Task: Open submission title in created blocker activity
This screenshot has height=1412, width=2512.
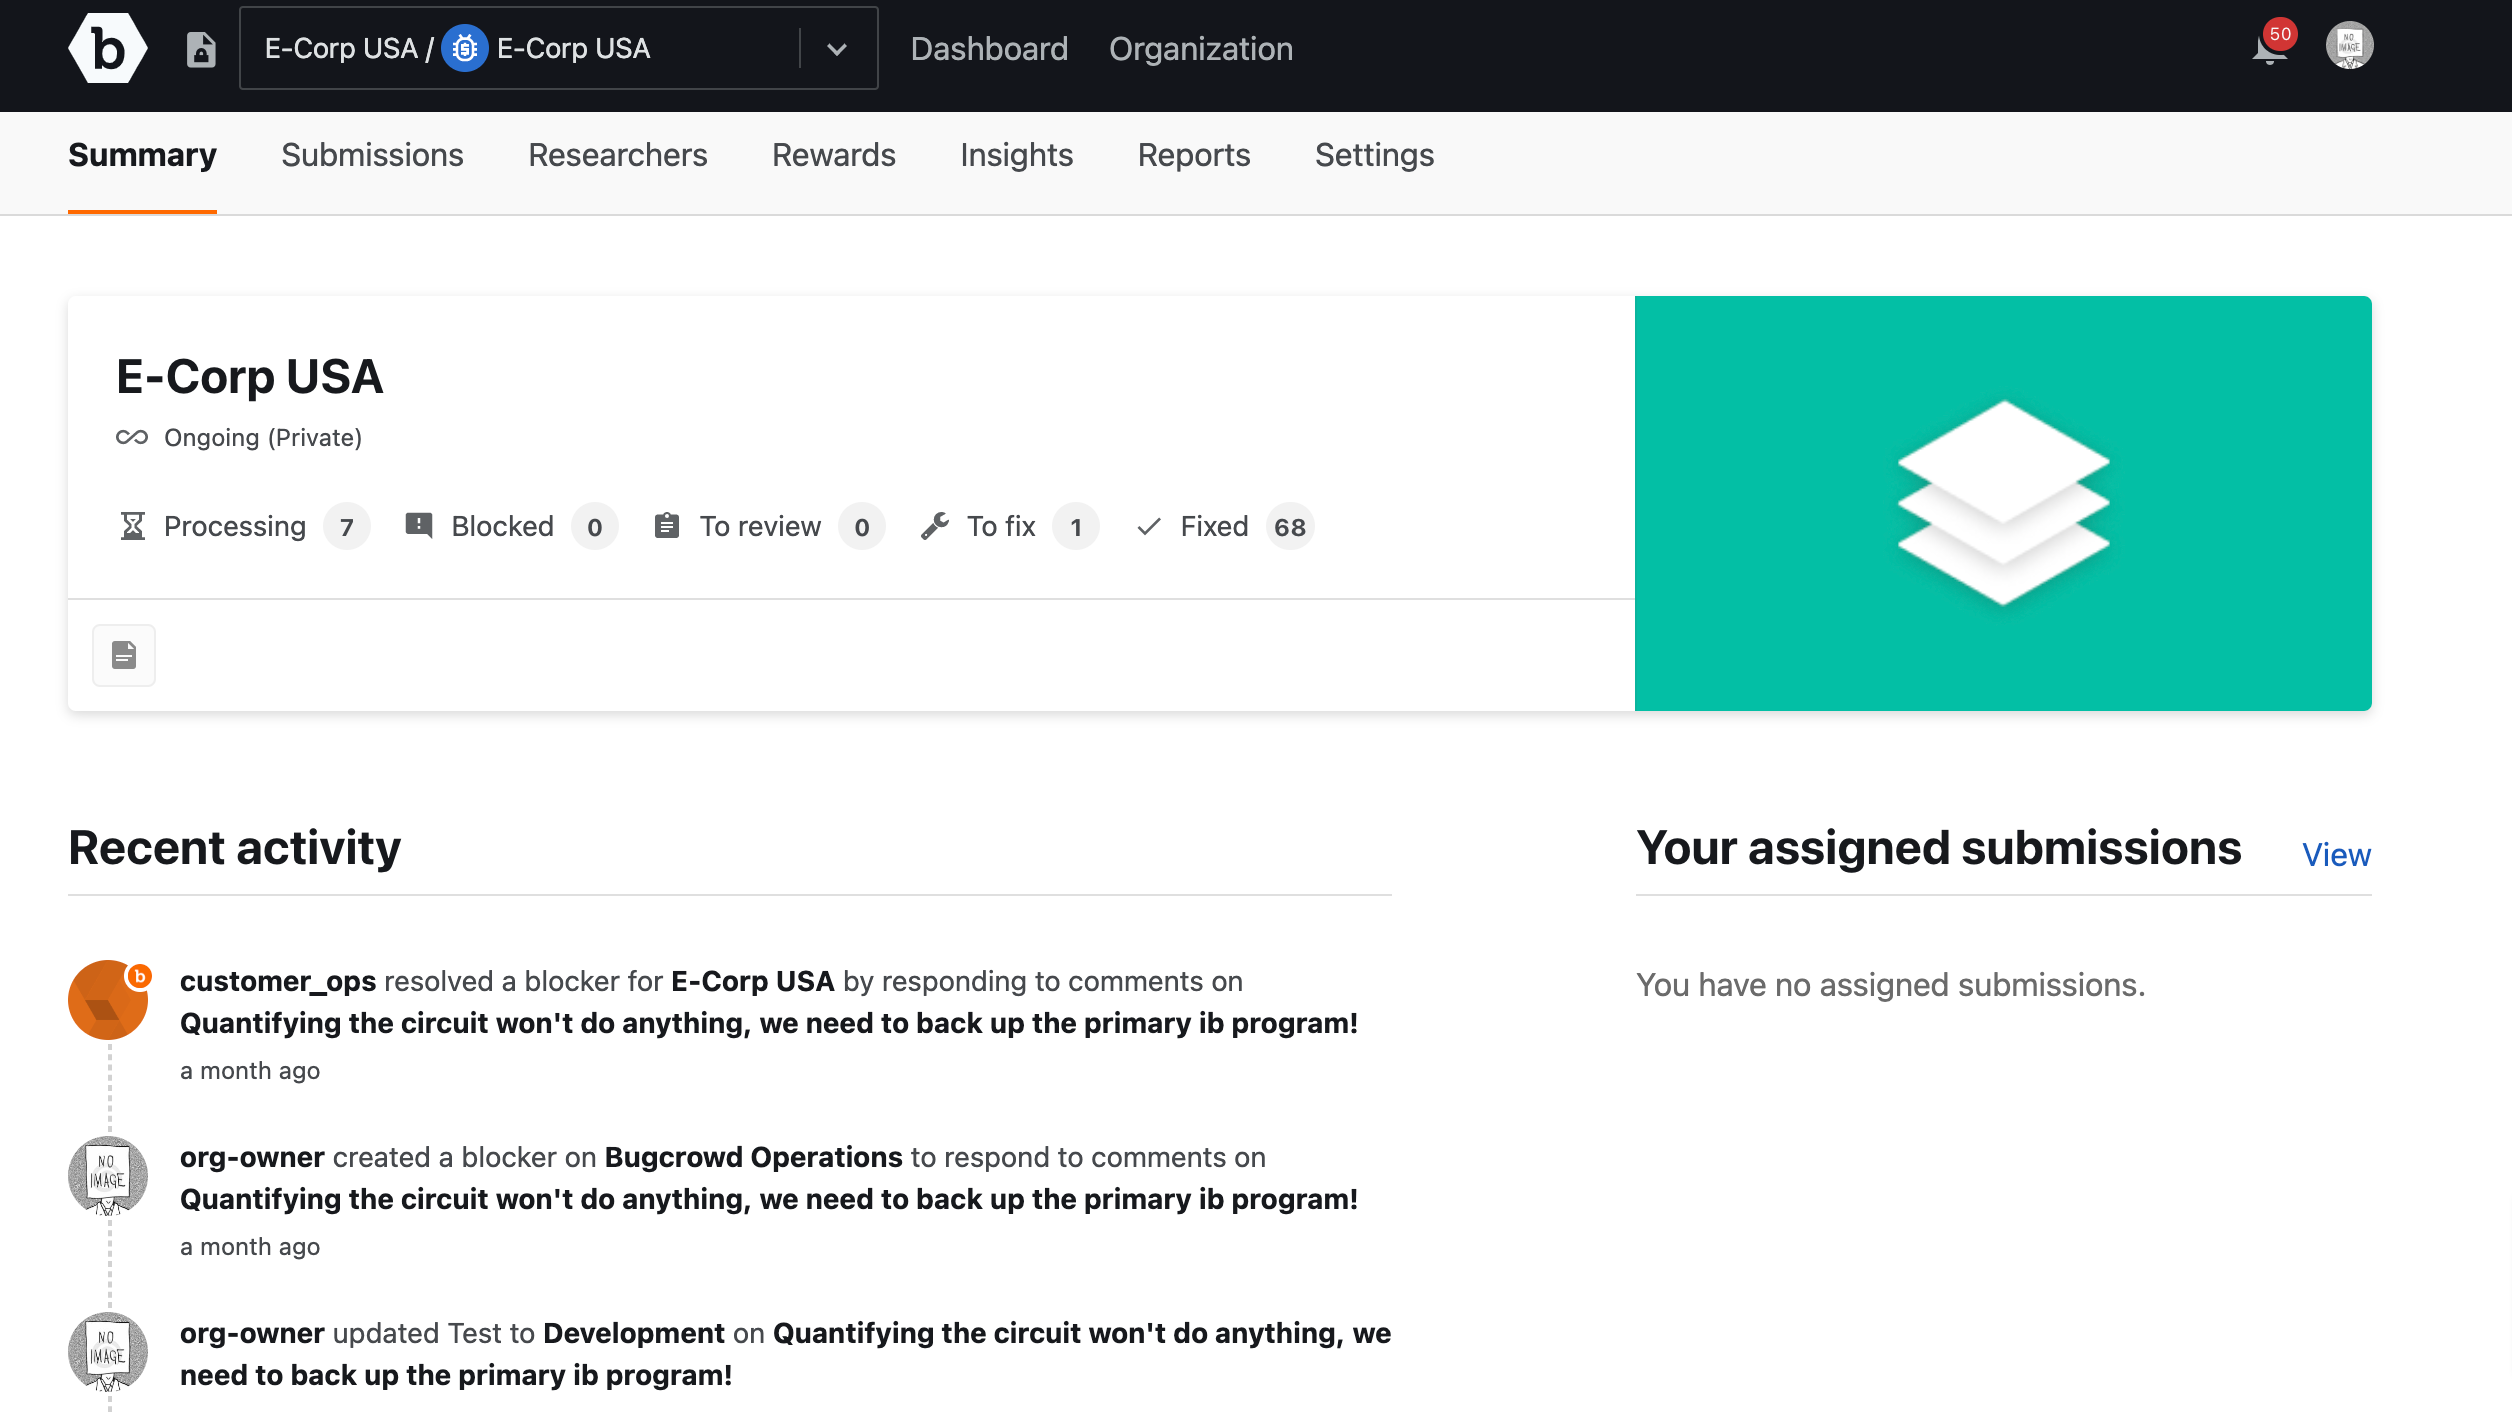Action: coord(769,1199)
